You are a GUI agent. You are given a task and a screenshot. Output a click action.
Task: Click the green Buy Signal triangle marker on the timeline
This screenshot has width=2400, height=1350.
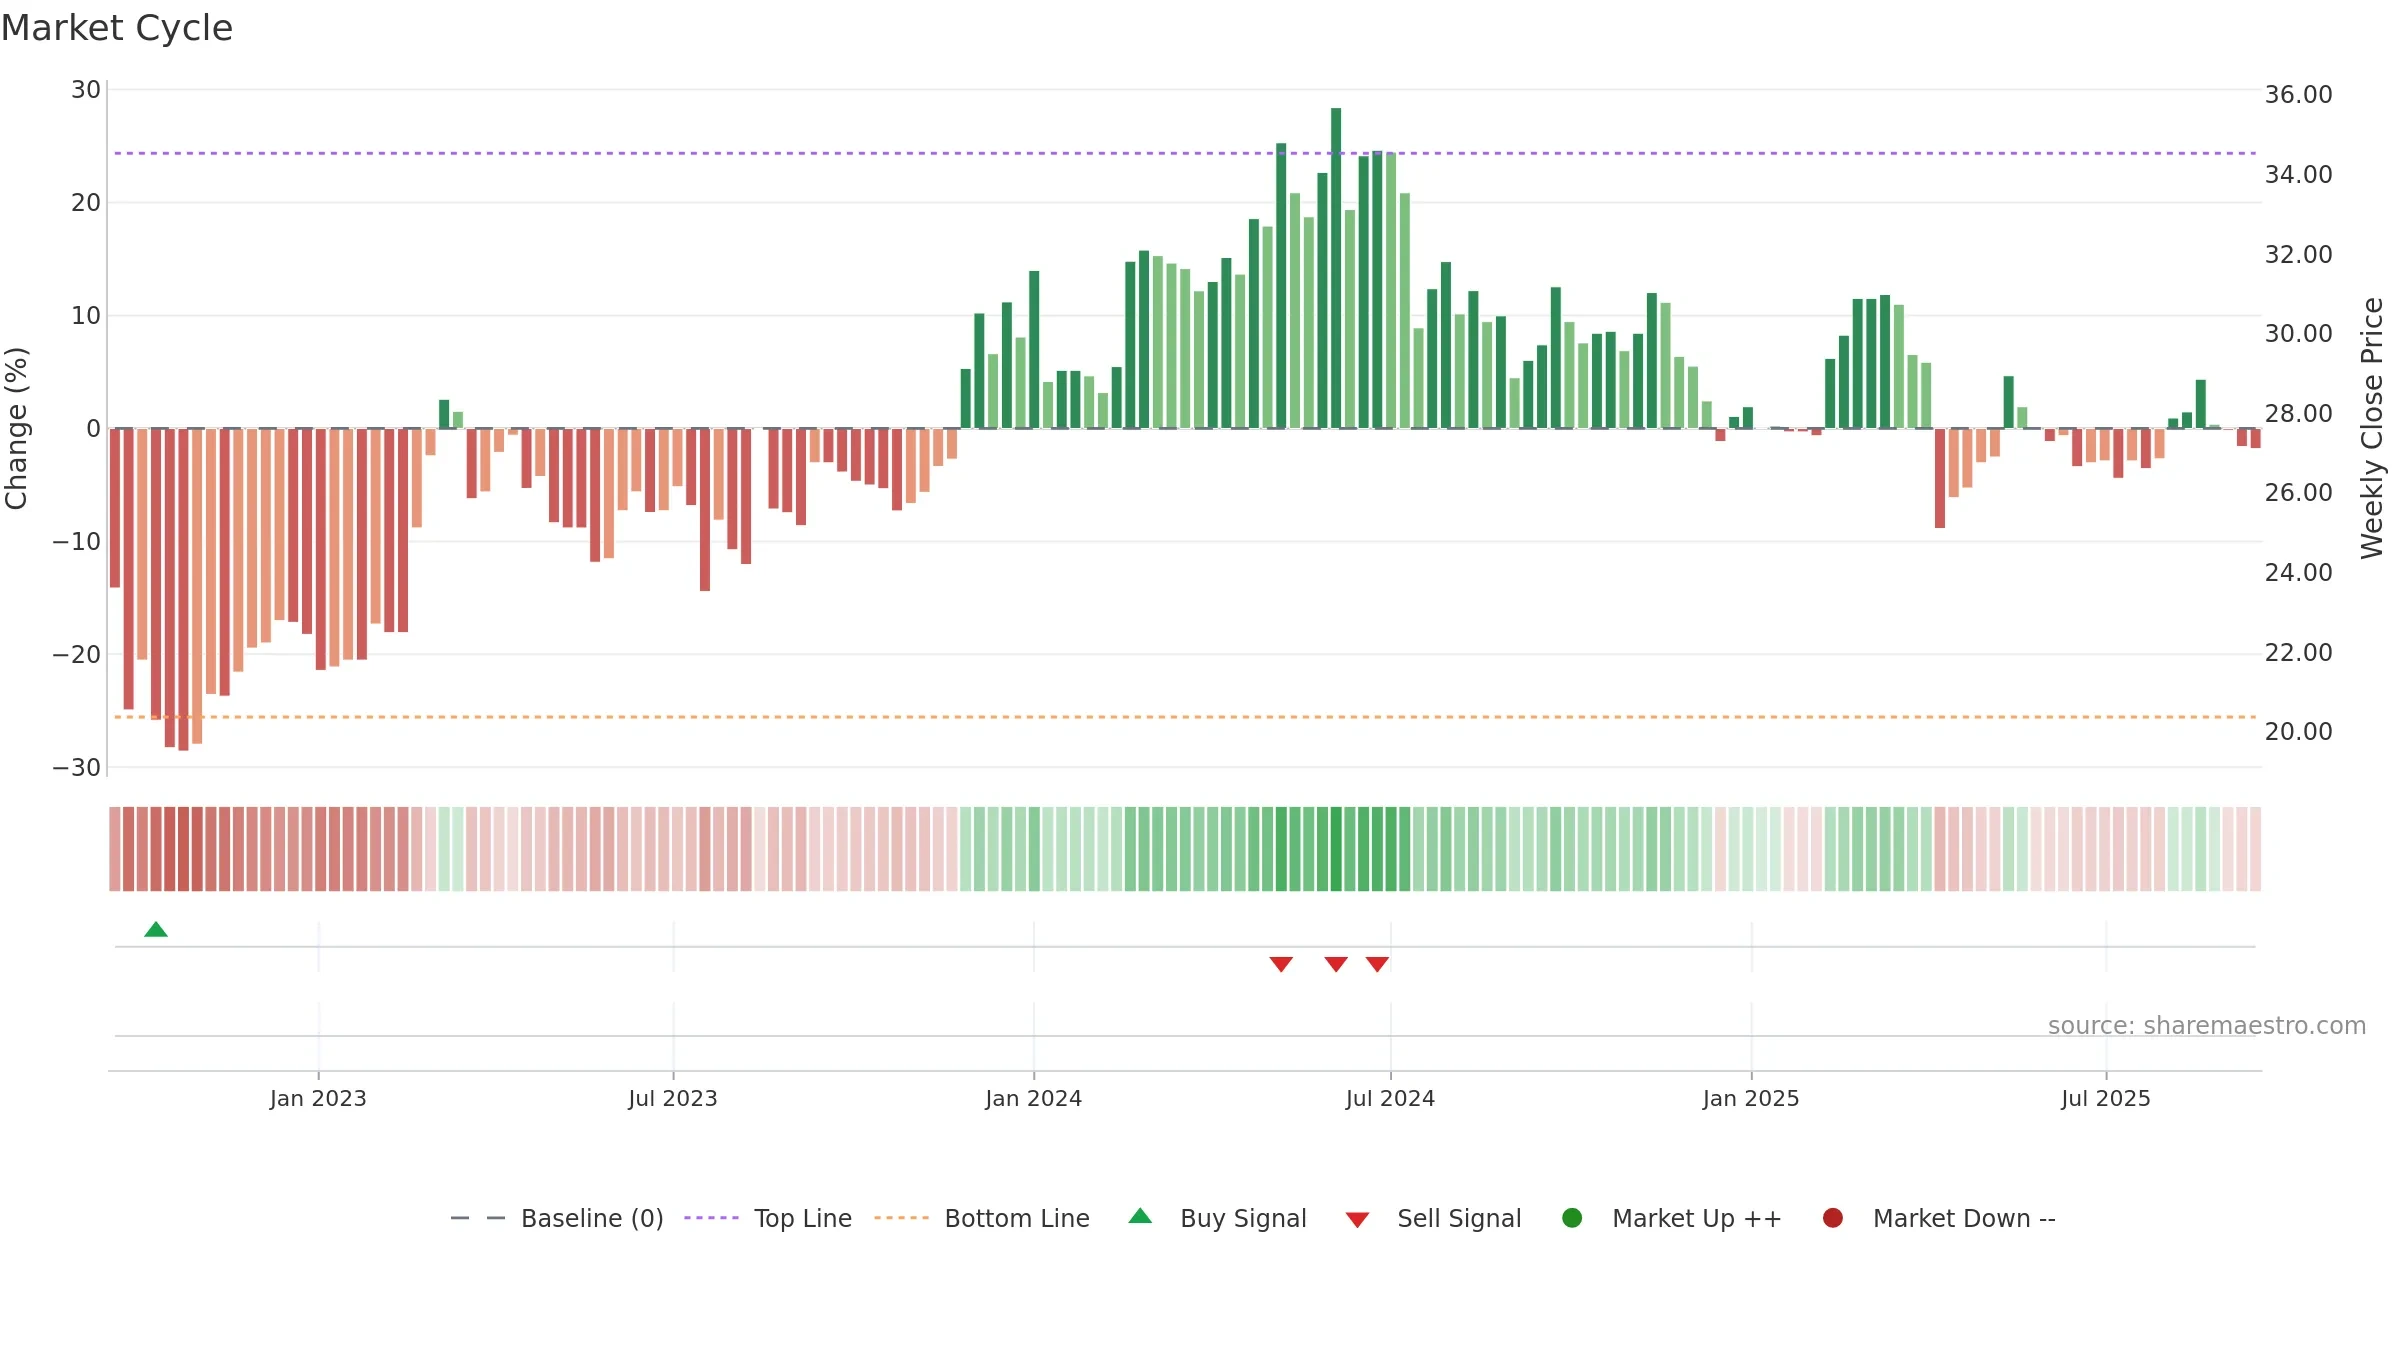click(156, 930)
